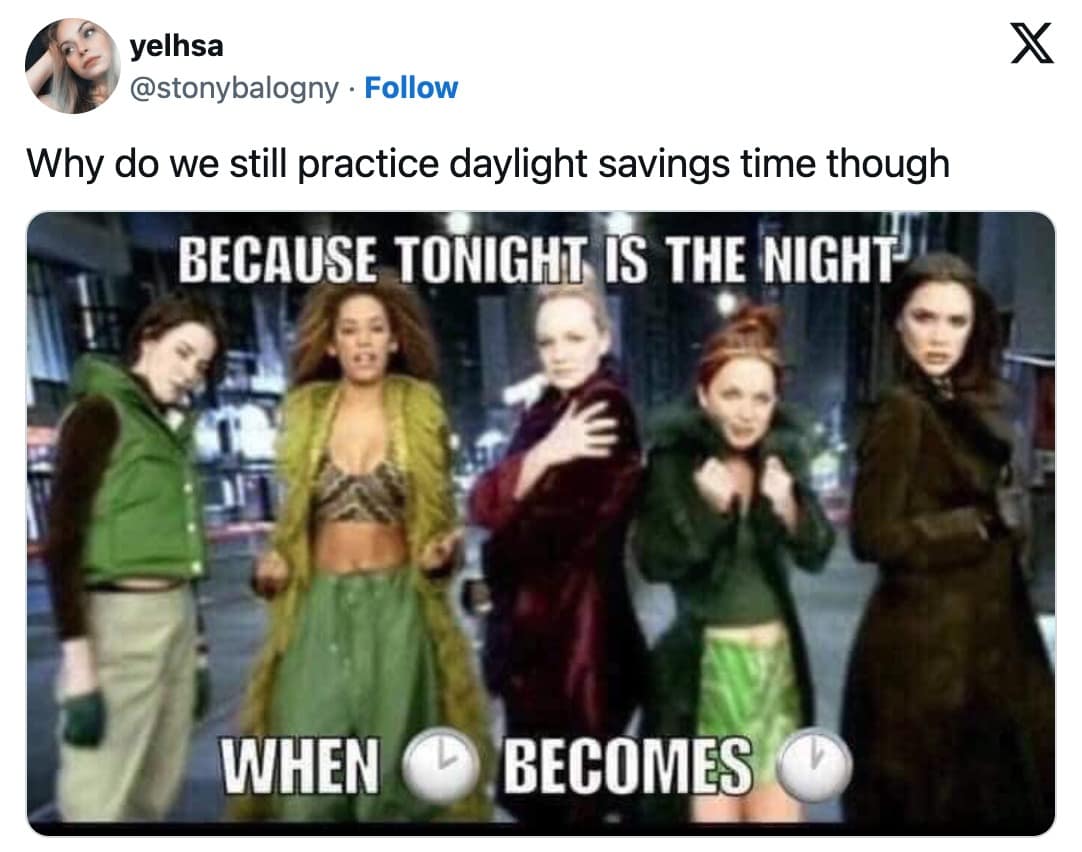The image size is (1082, 852).
Task: Open the yelhsa display name link
Action: click(x=177, y=46)
